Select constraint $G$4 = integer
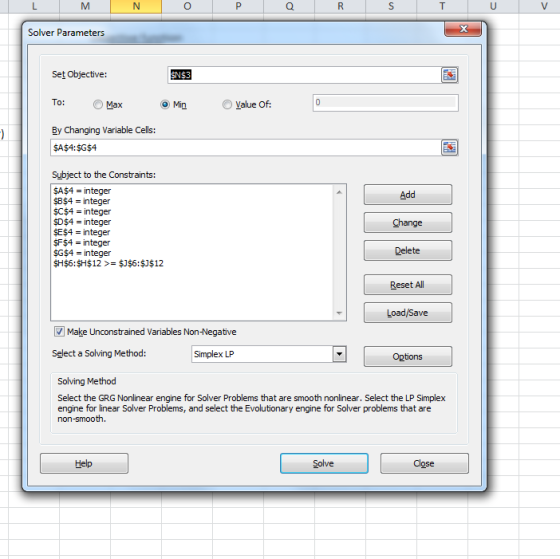 [82, 253]
